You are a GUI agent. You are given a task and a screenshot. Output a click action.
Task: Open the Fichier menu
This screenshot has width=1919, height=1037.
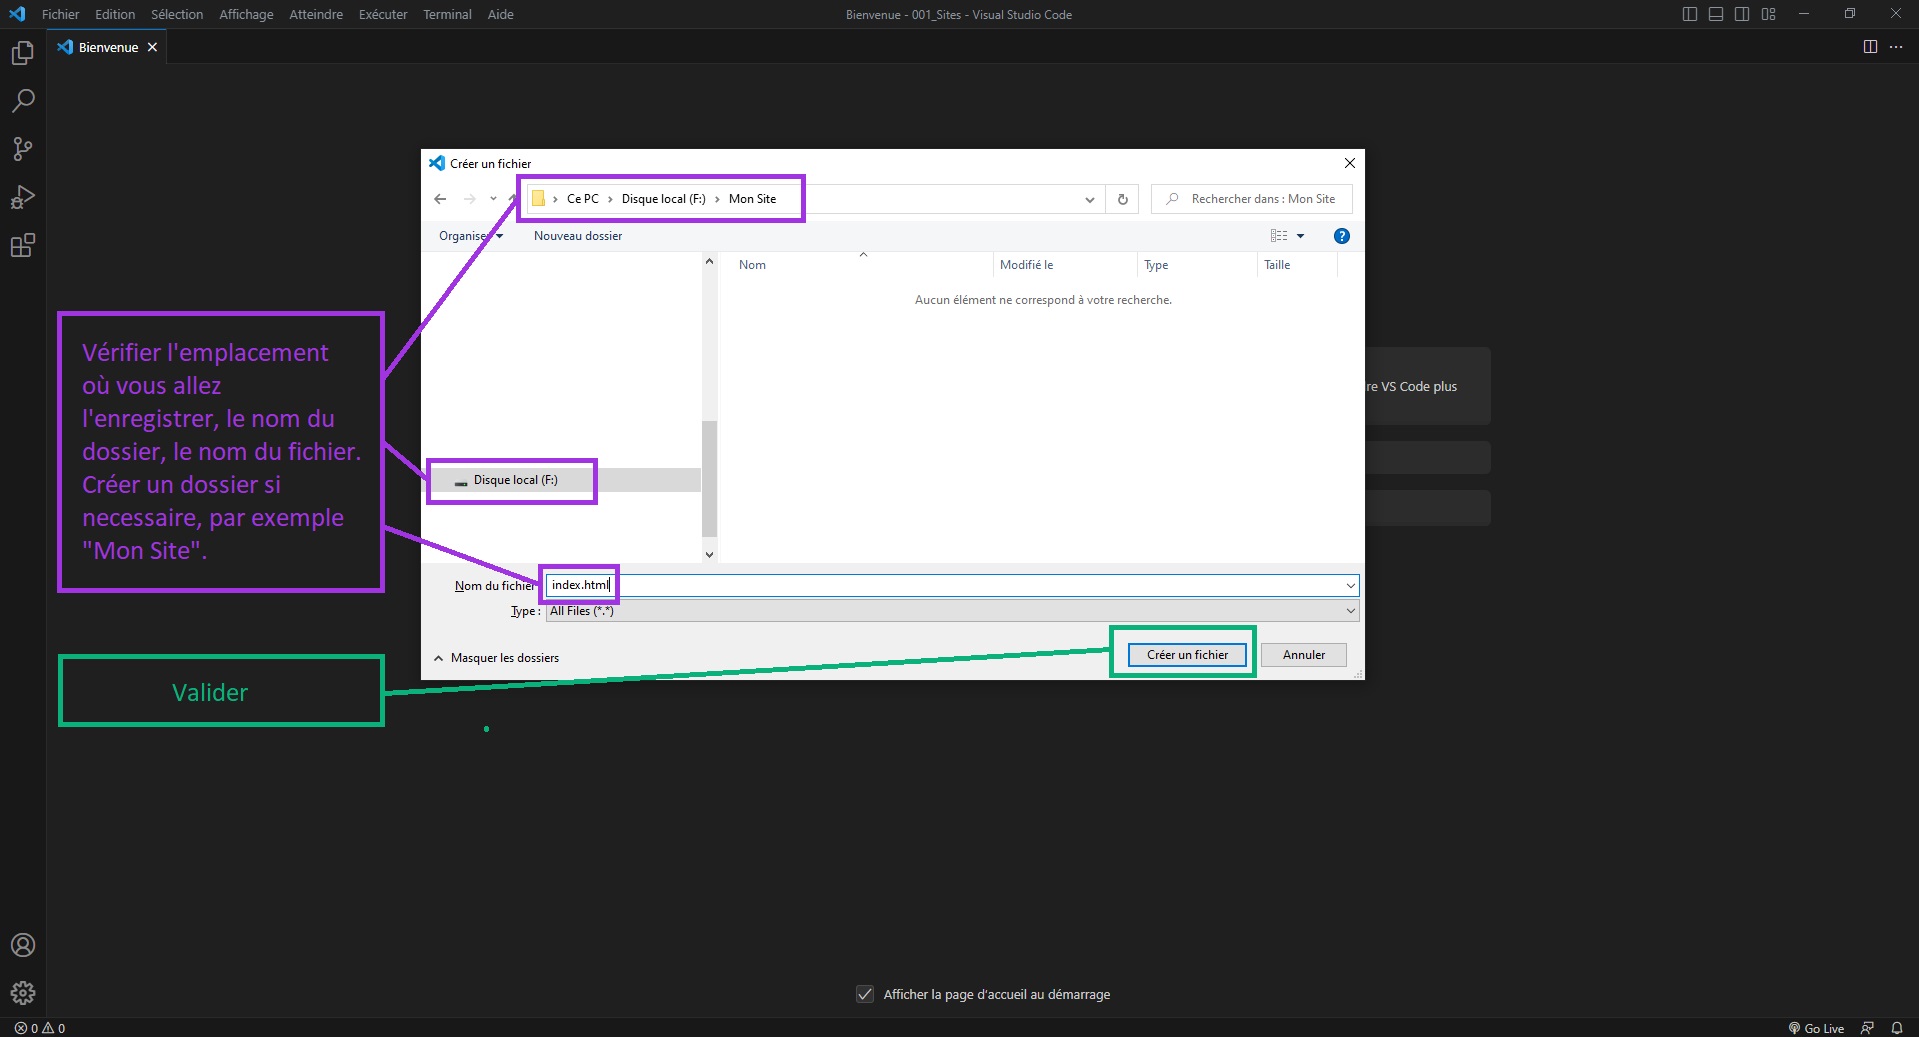point(60,14)
